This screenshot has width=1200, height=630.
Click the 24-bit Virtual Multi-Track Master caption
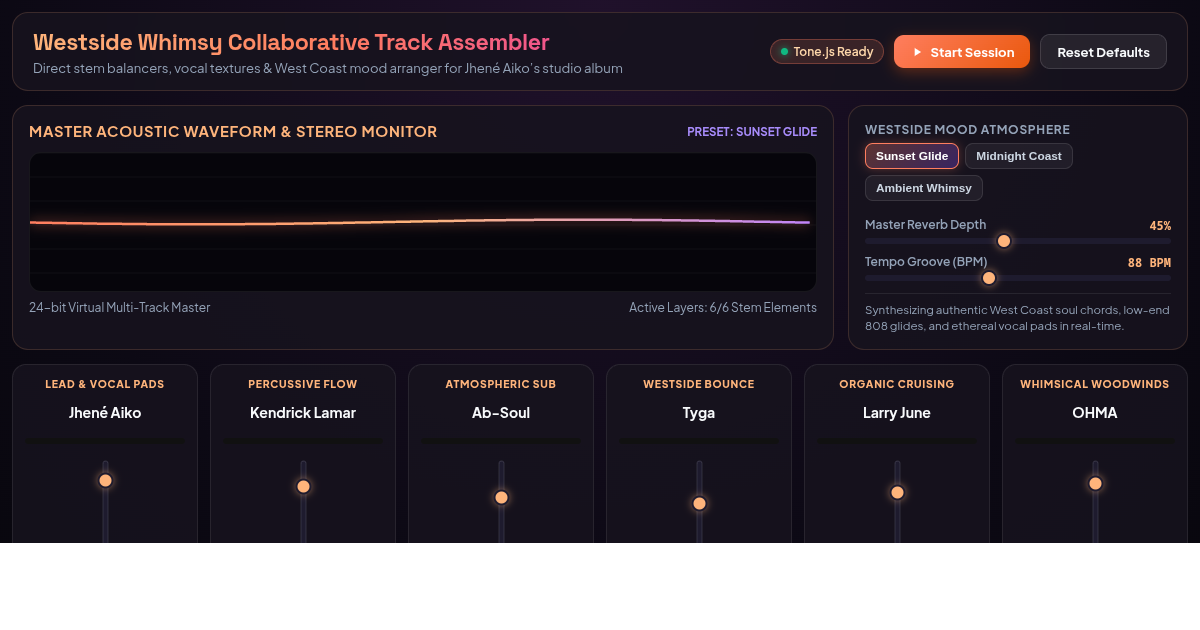(120, 307)
